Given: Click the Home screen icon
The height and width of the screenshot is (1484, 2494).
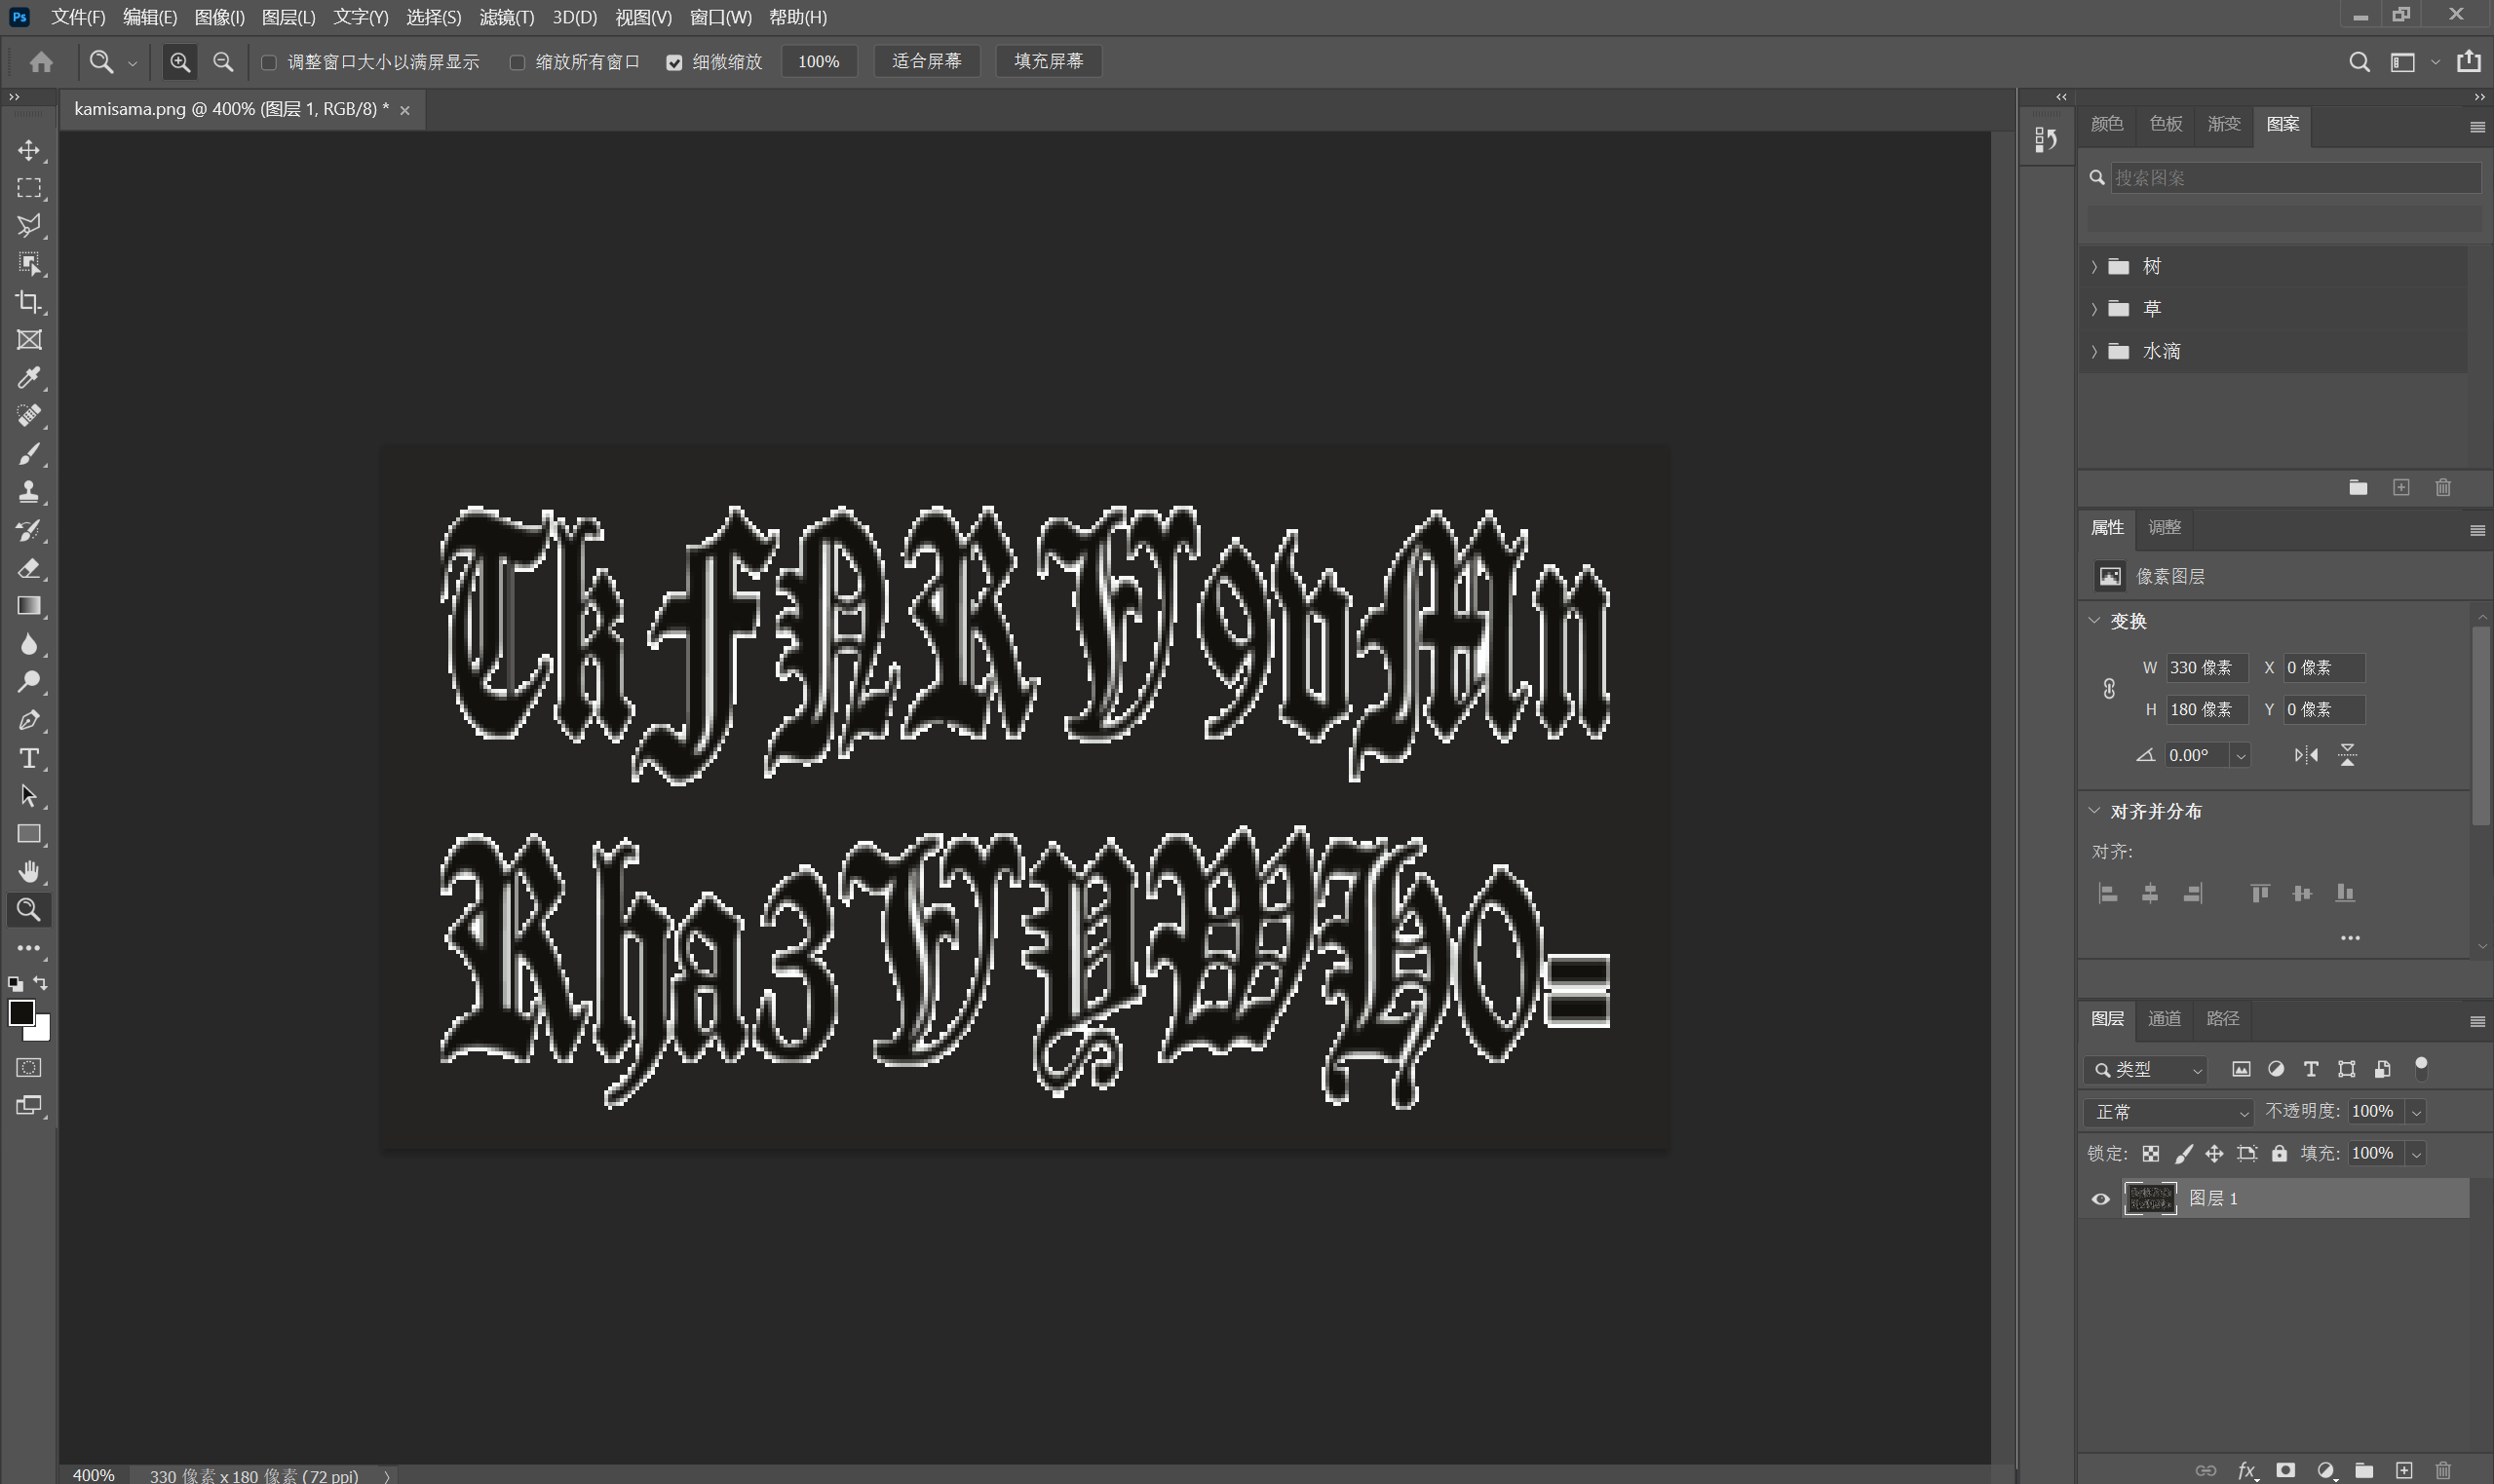Looking at the screenshot, I should [x=41, y=62].
